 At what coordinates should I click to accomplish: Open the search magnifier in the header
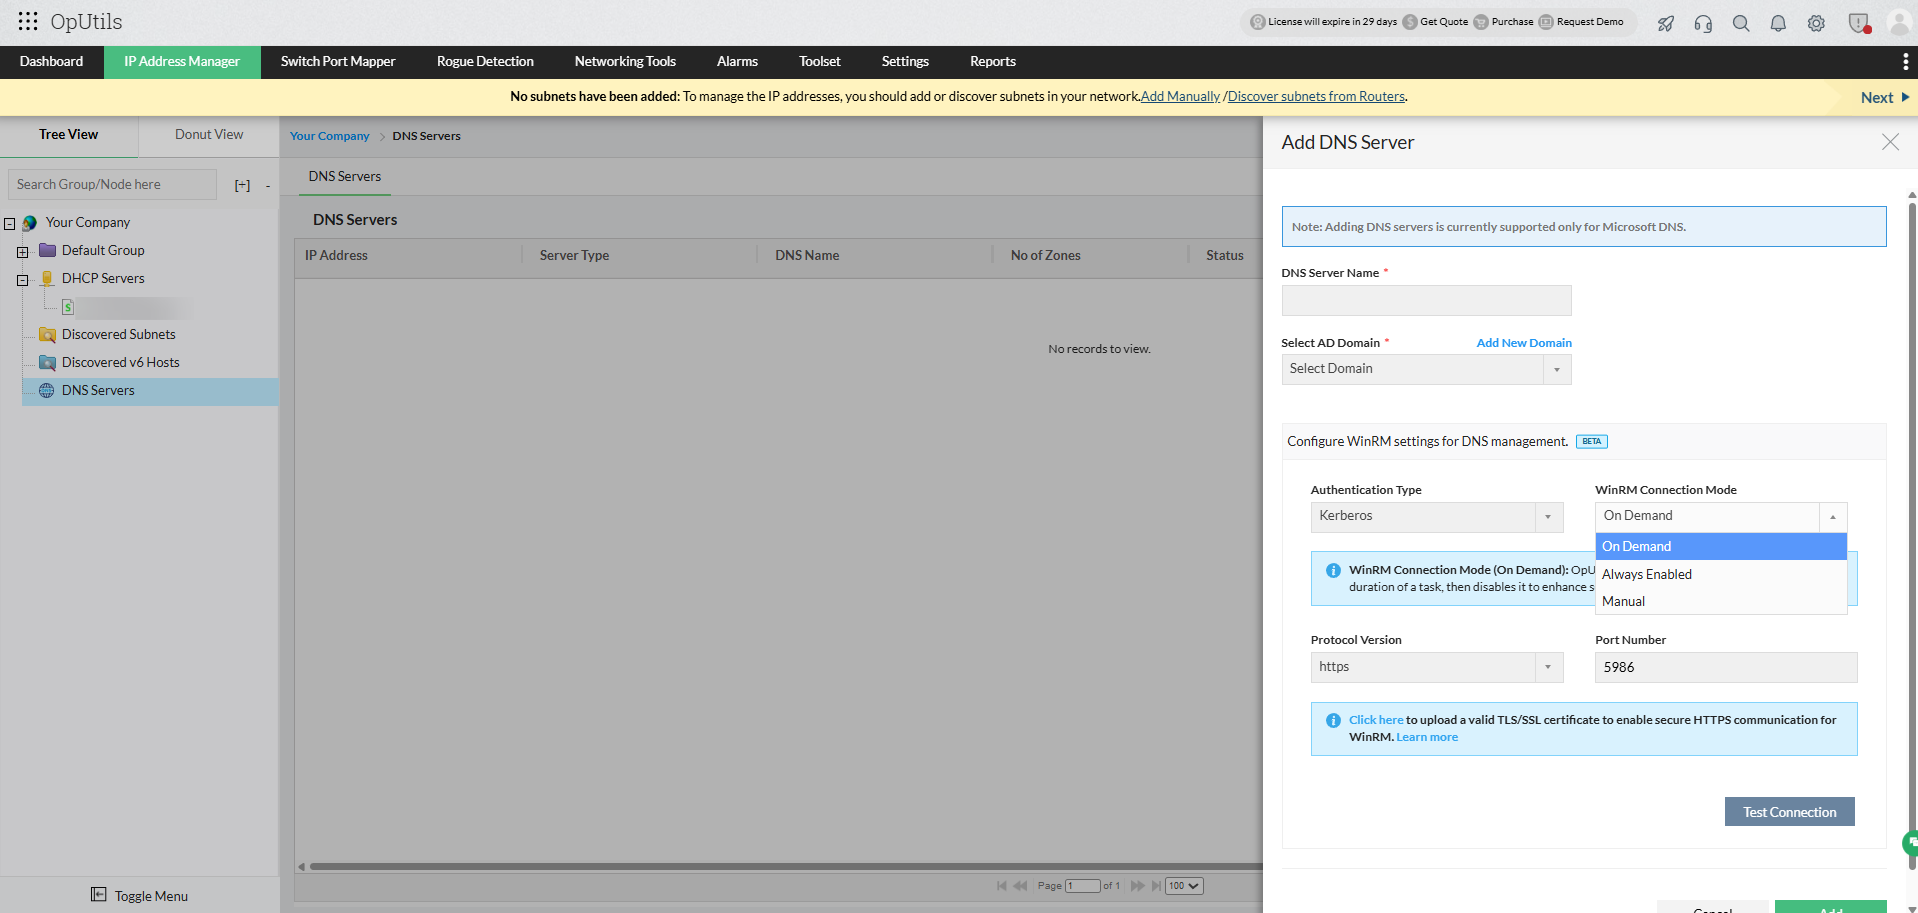coord(1741,23)
